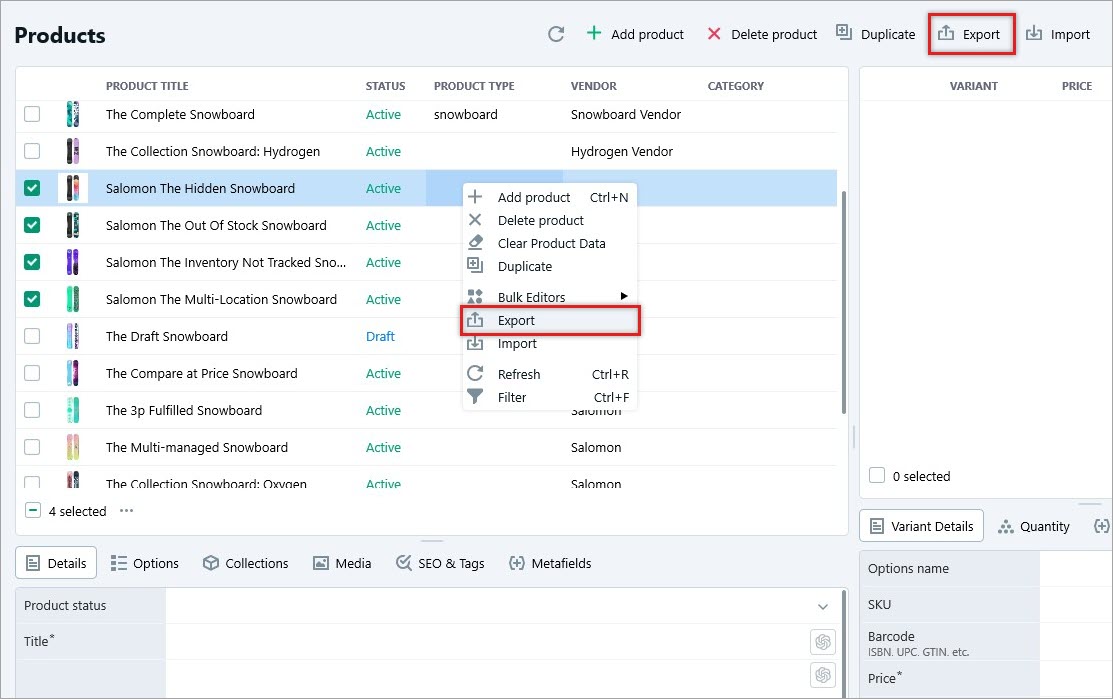This screenshot has height=699, width=1113.
Task: Click 'snowboard' product type cell
Action: pos(466,114)
